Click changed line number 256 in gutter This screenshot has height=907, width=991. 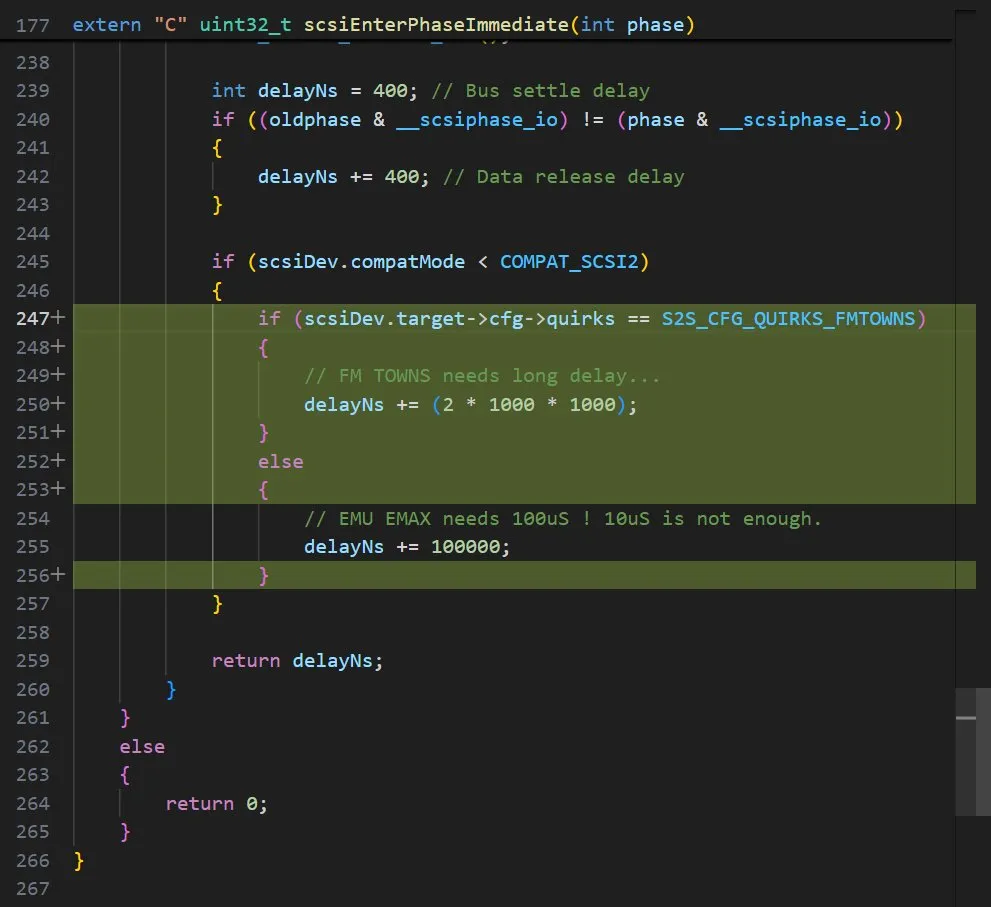(33, 576)
